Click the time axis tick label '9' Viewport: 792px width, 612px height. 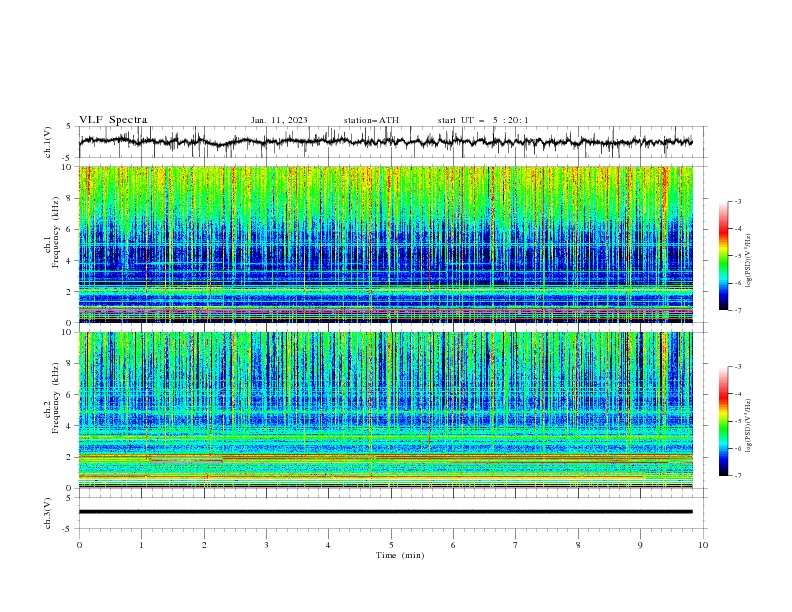(x=640, y=545)
